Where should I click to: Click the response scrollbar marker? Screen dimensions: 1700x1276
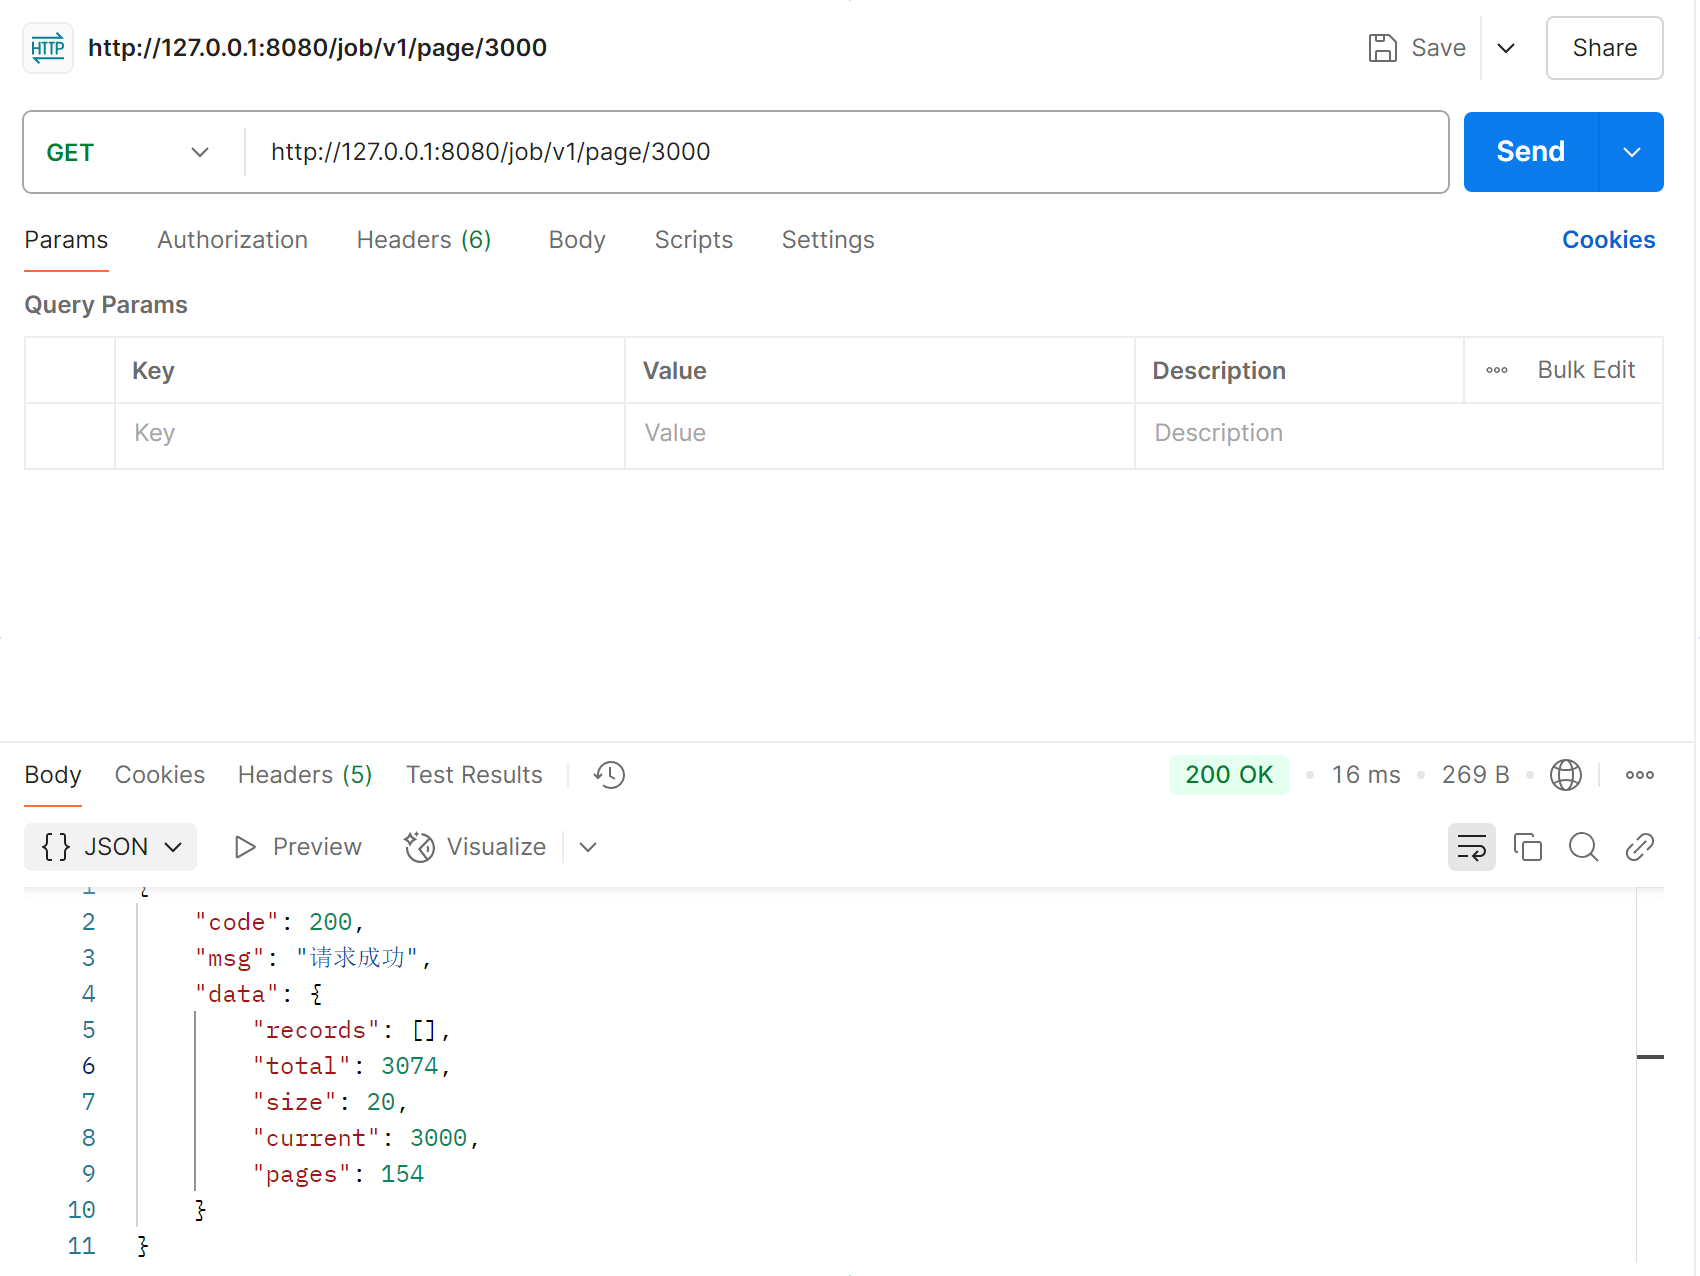pos(1650,1057)
